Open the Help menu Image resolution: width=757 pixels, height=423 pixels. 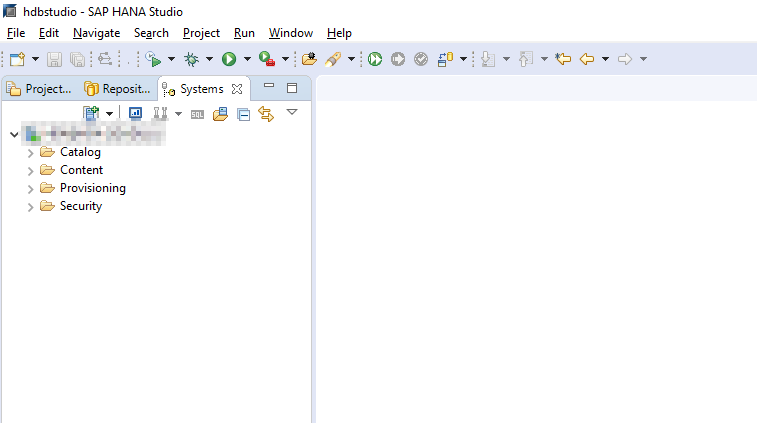339,33
